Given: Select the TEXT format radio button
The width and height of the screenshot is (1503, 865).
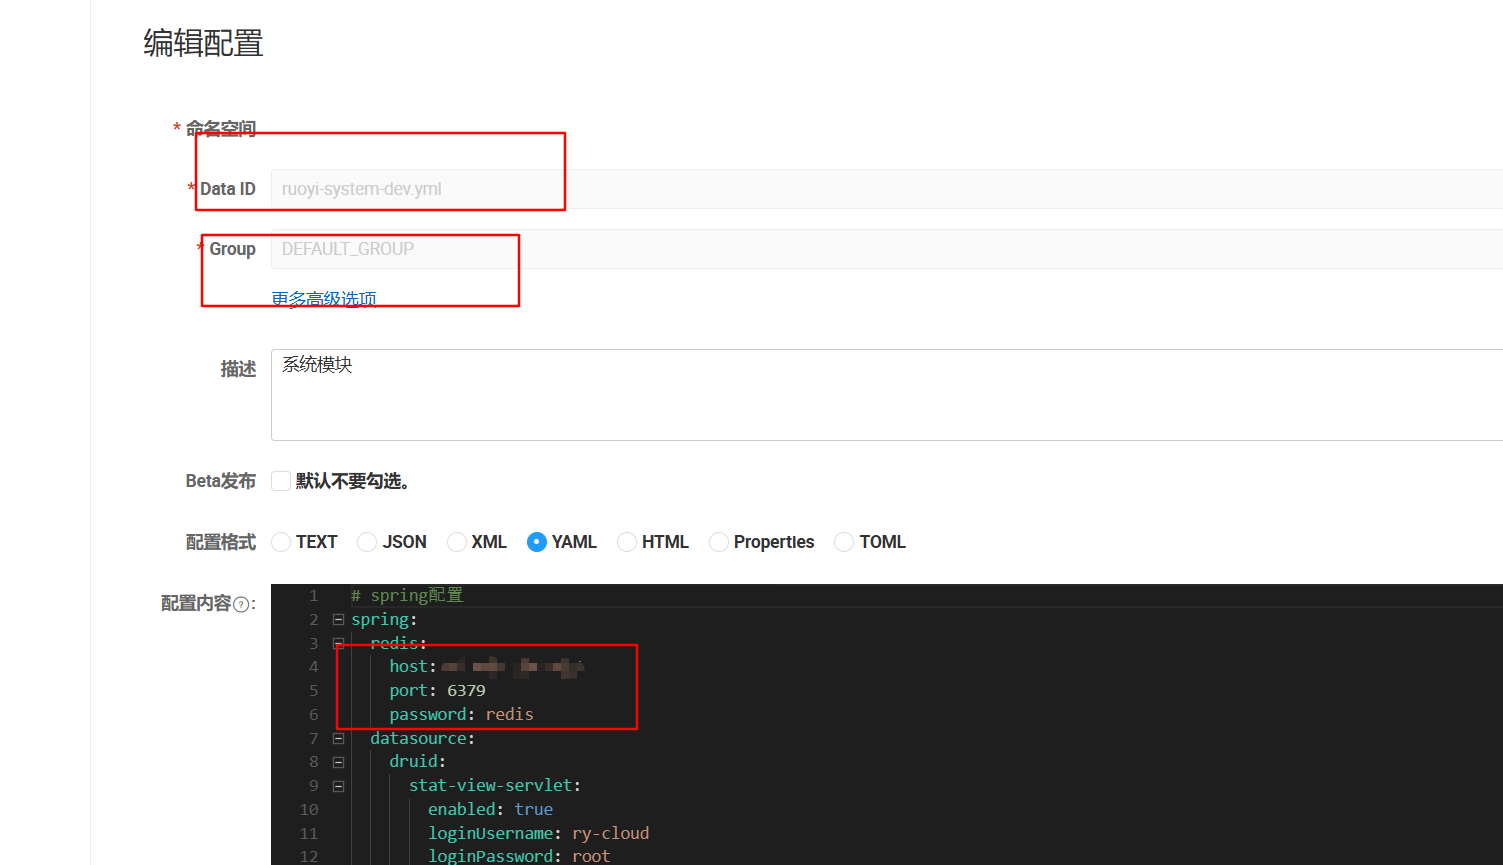Looking at the screenshot, I should coord(281,542).
